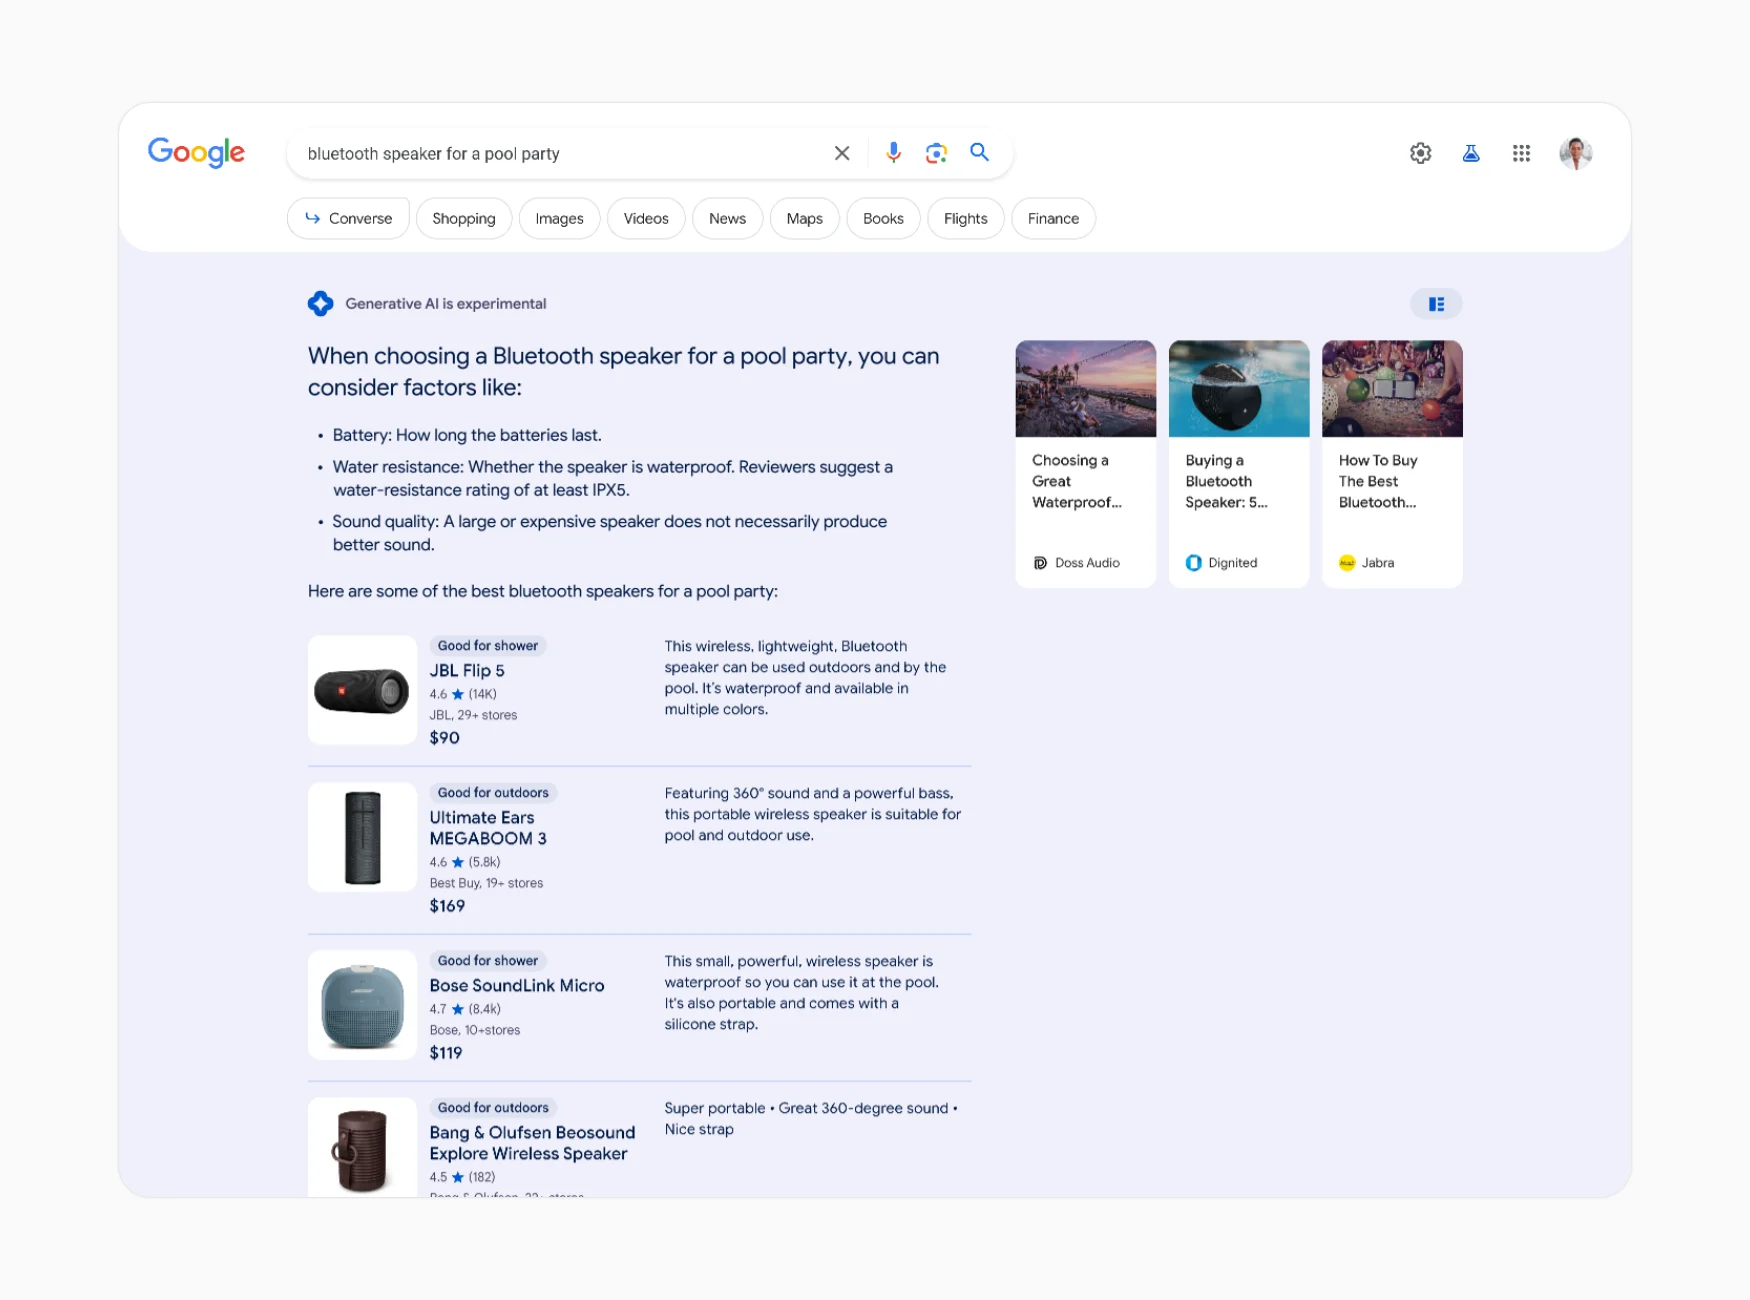This screenshot has width=1750, height=1300.
Task: Open Search Labs via the flask icon
Action: click(1470, 153)
